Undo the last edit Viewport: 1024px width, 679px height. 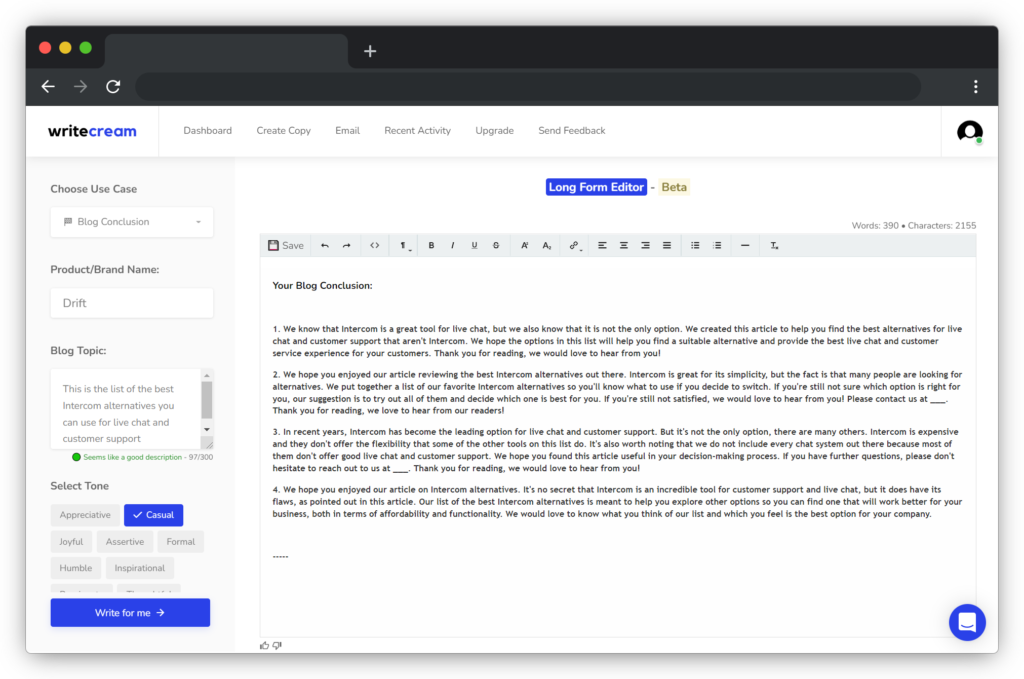(x=325, y=245)
